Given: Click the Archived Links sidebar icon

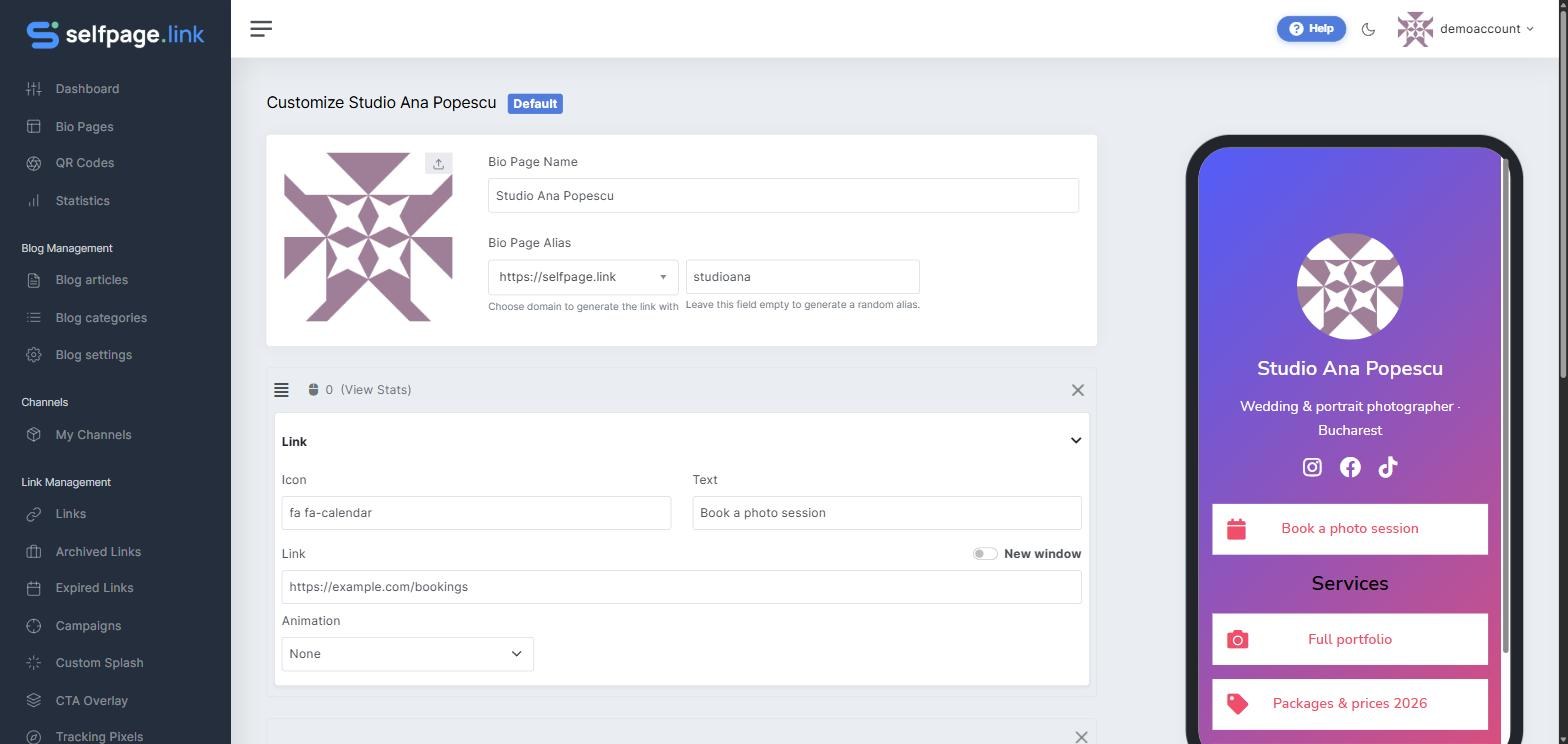Looking at the screenshot, I should (34, 552).
